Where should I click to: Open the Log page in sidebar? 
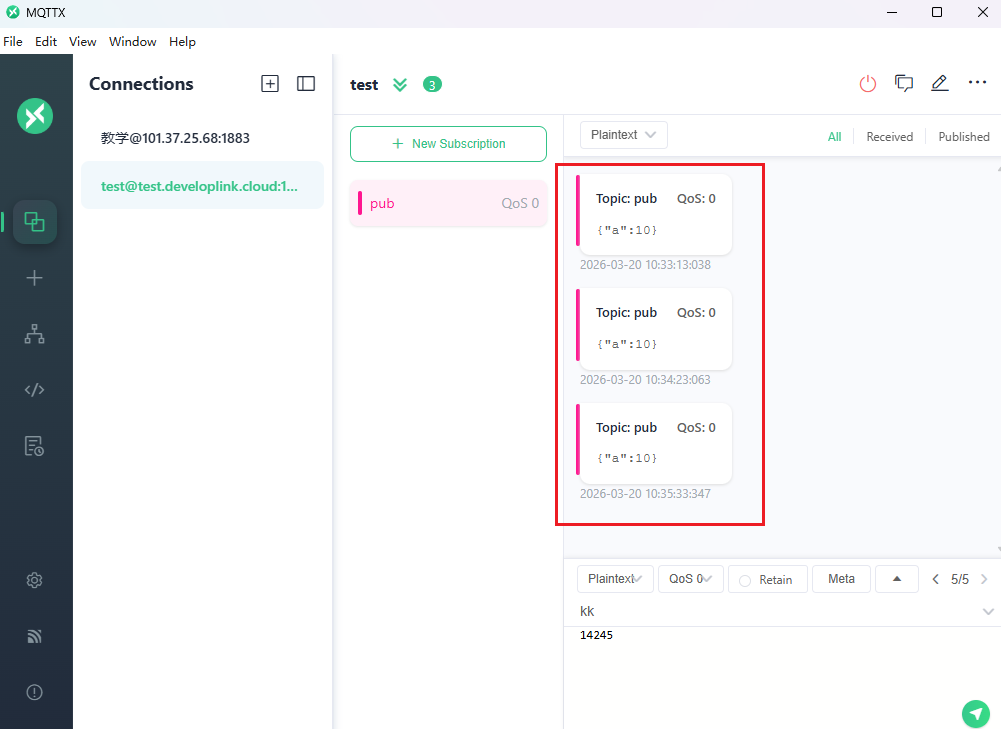35,446
